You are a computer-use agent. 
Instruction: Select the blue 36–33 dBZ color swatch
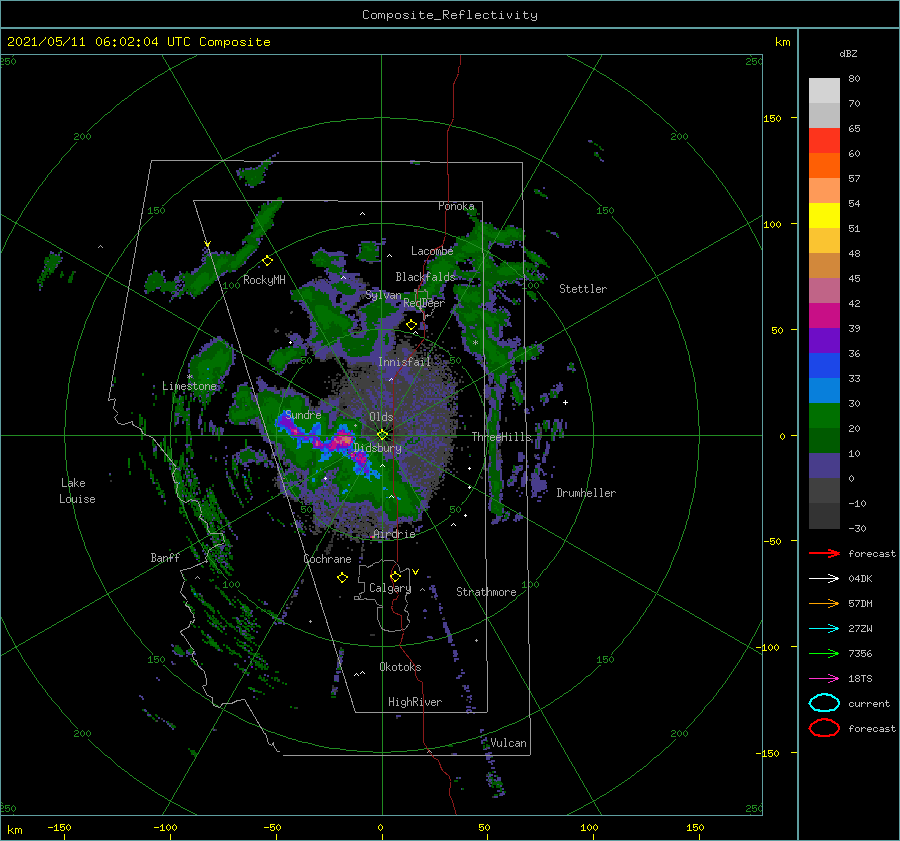coord(824,365)
